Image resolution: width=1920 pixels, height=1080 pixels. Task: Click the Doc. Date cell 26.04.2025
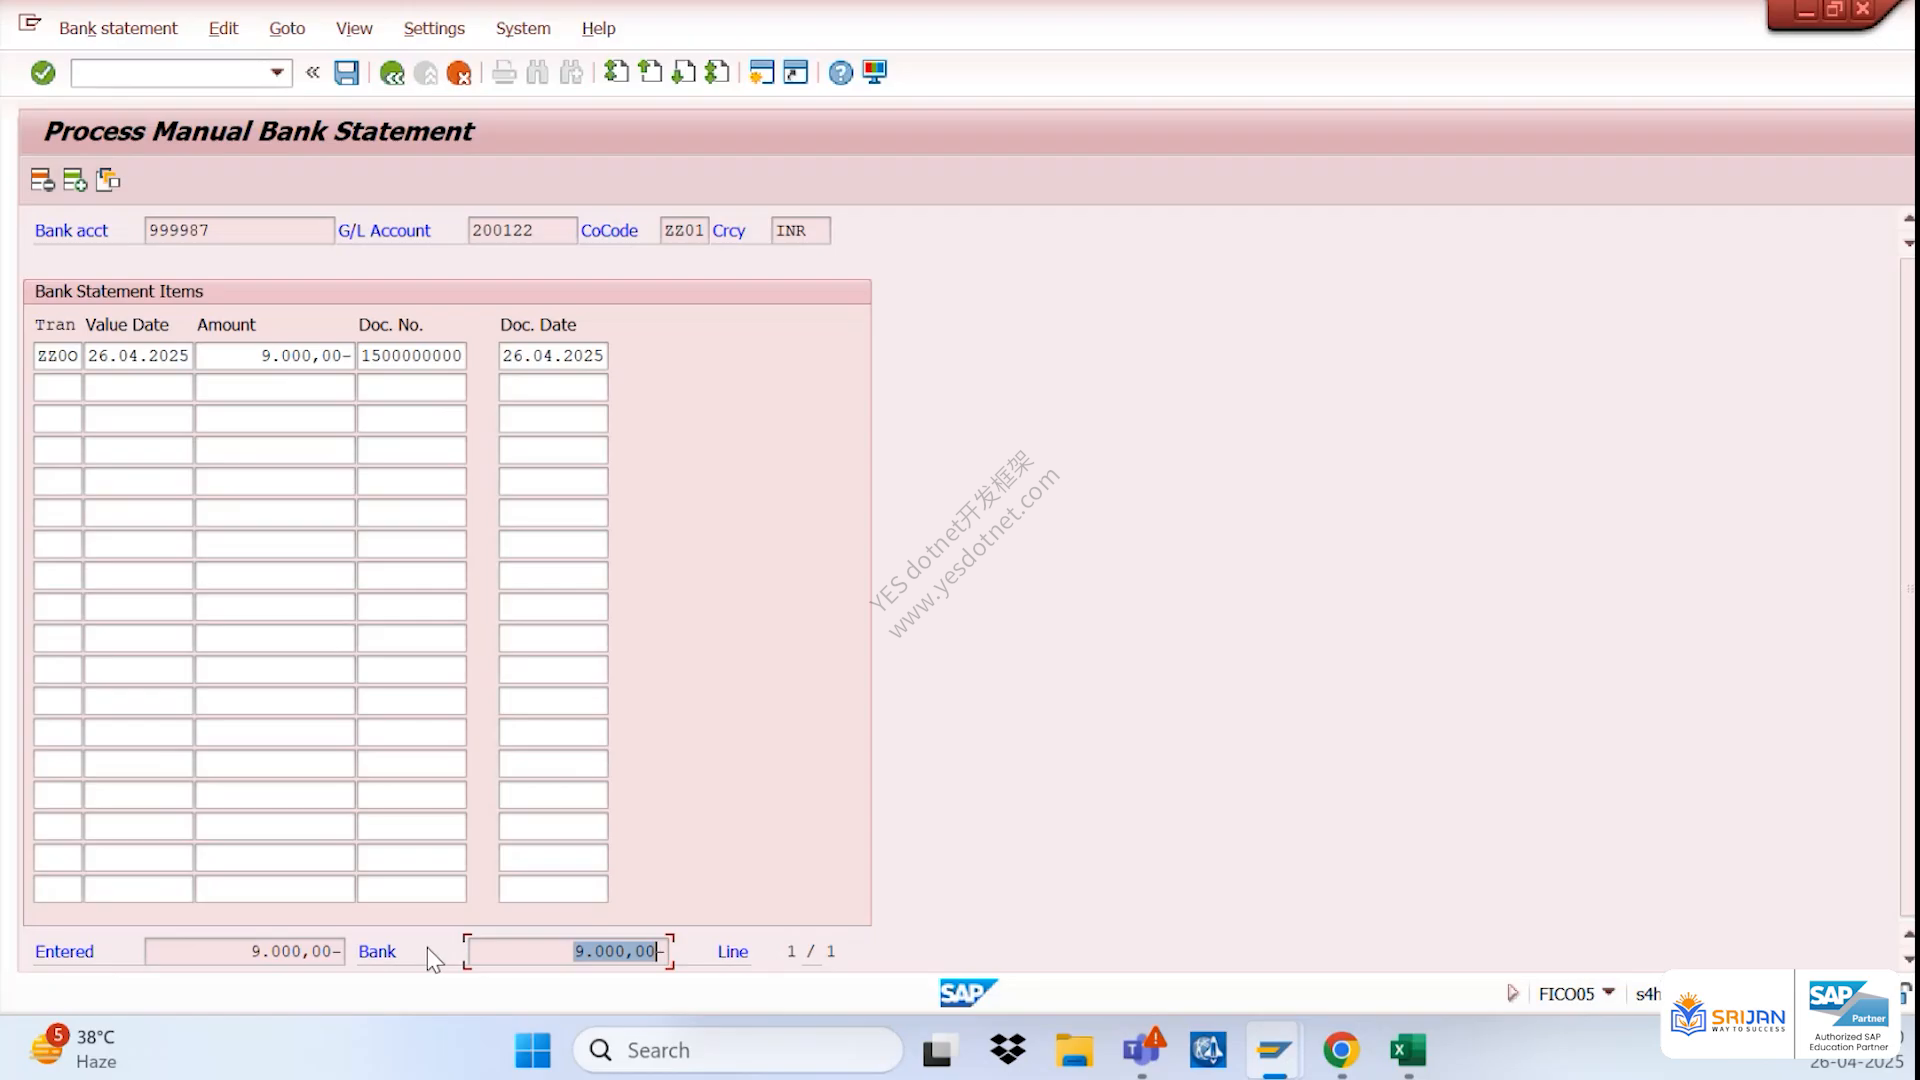pyautogui.click(x=553, y=356)
